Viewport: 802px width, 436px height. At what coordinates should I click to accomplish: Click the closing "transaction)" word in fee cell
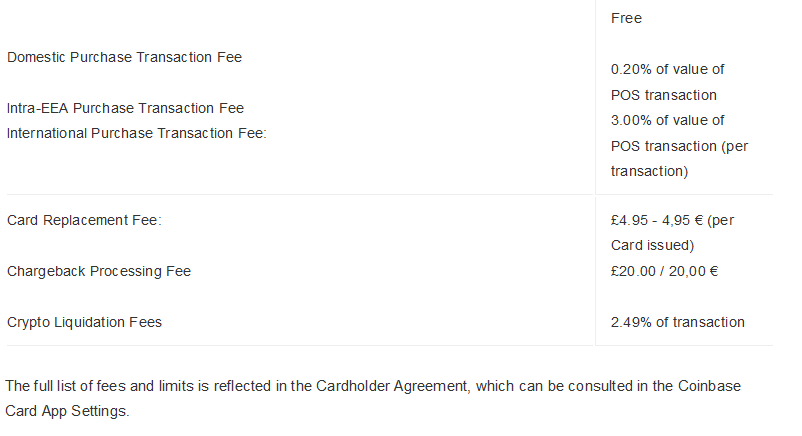(x=649, y=171)
